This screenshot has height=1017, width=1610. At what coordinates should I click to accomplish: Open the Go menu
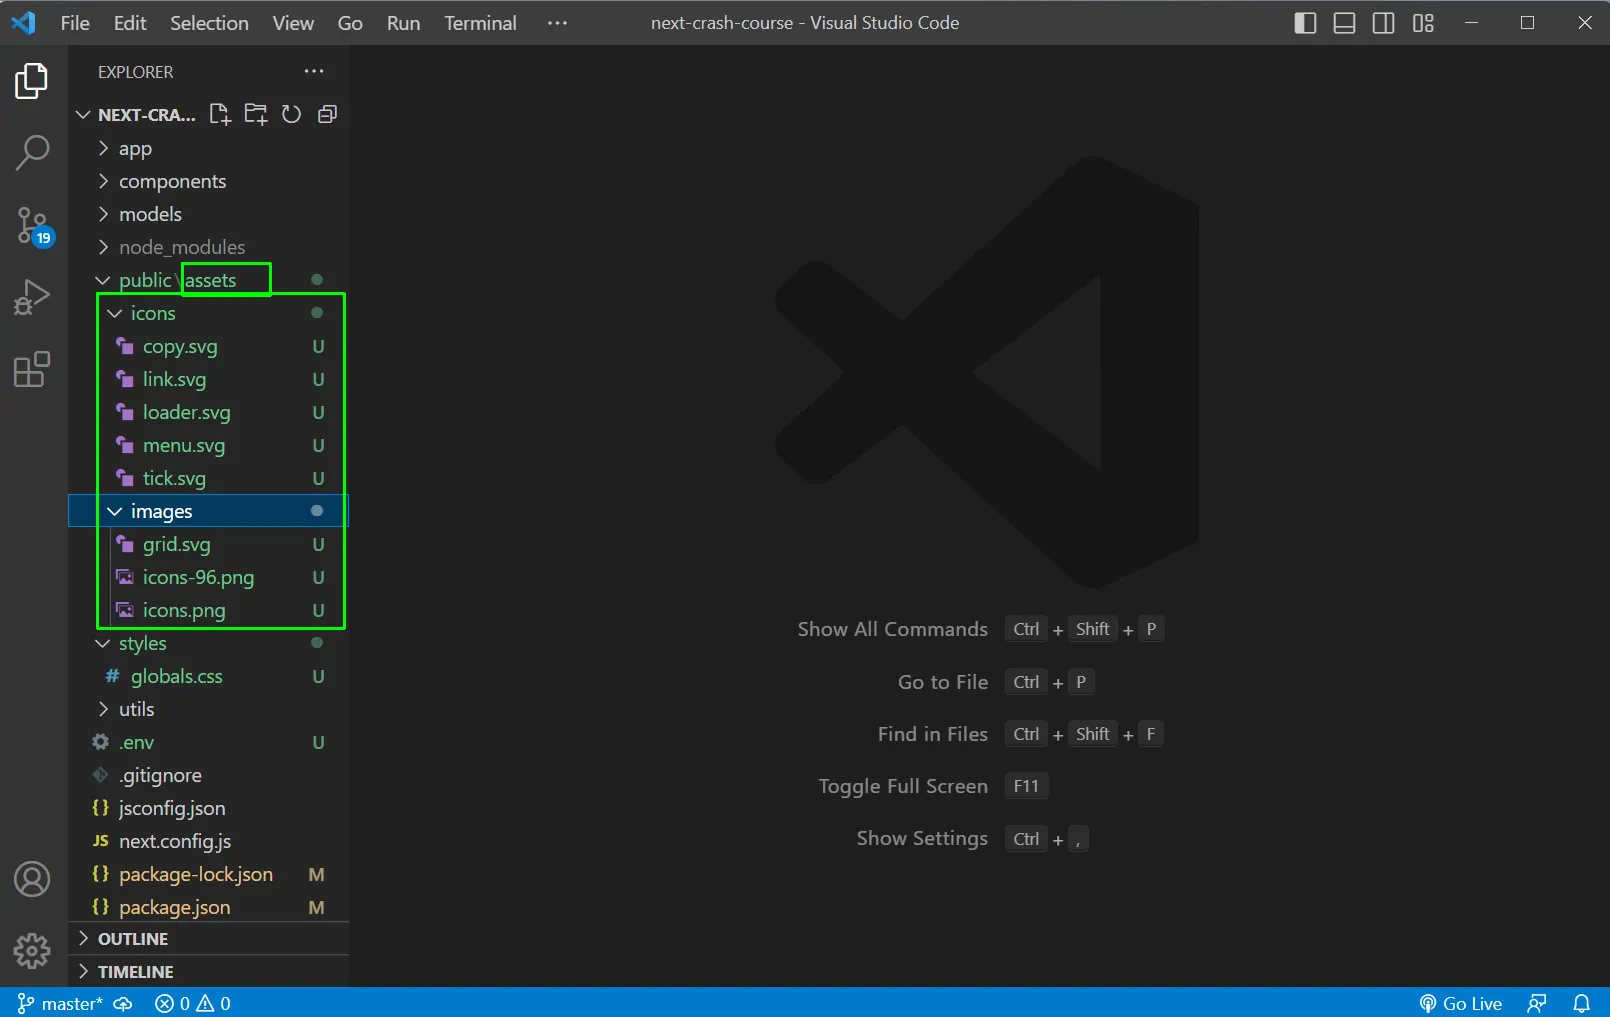tap(350, 23)
